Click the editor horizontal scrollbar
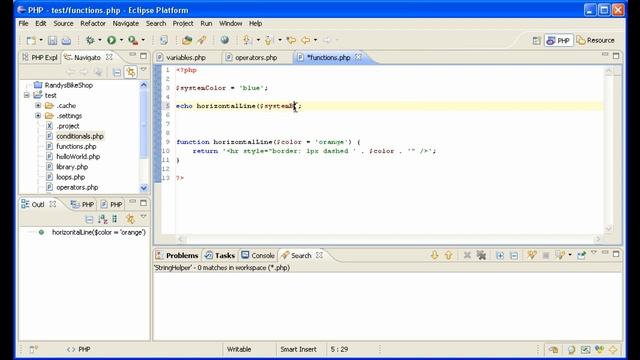 tap(390, 239)
